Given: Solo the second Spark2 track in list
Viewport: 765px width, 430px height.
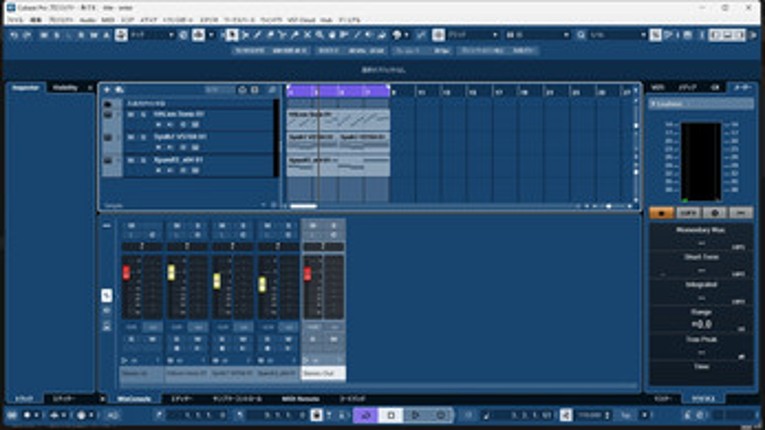Looking at the screenshot, I should pyautogui.click(x=143, y=158).
